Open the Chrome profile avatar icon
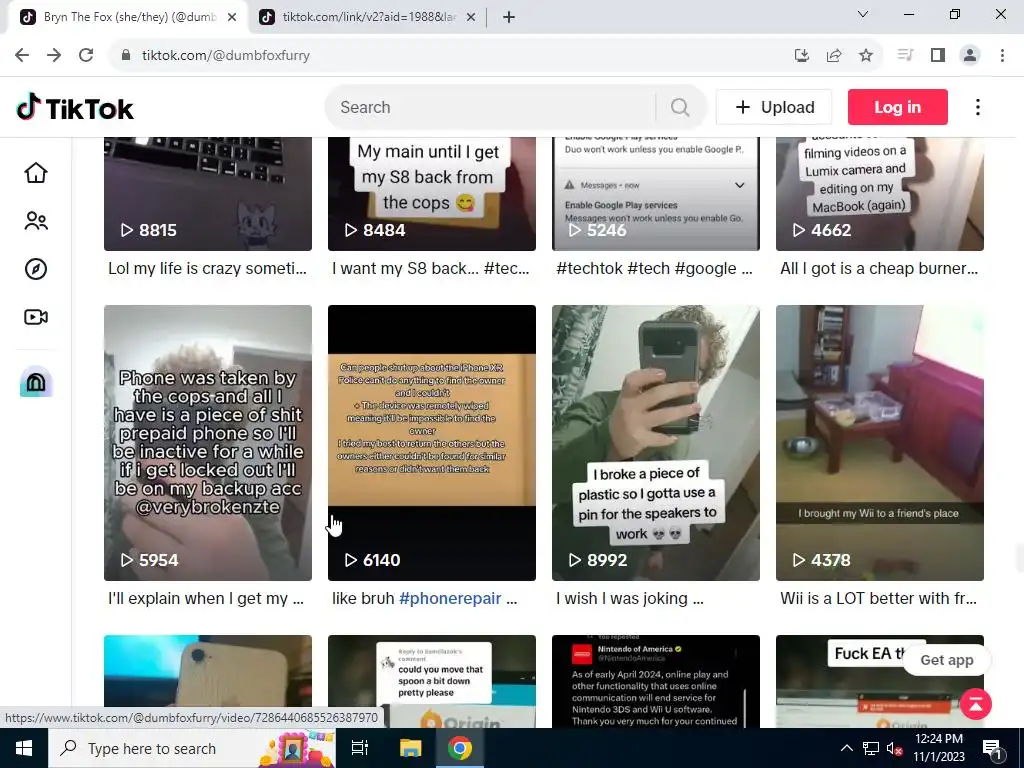 pyautogui.click(x=970, y=56)
